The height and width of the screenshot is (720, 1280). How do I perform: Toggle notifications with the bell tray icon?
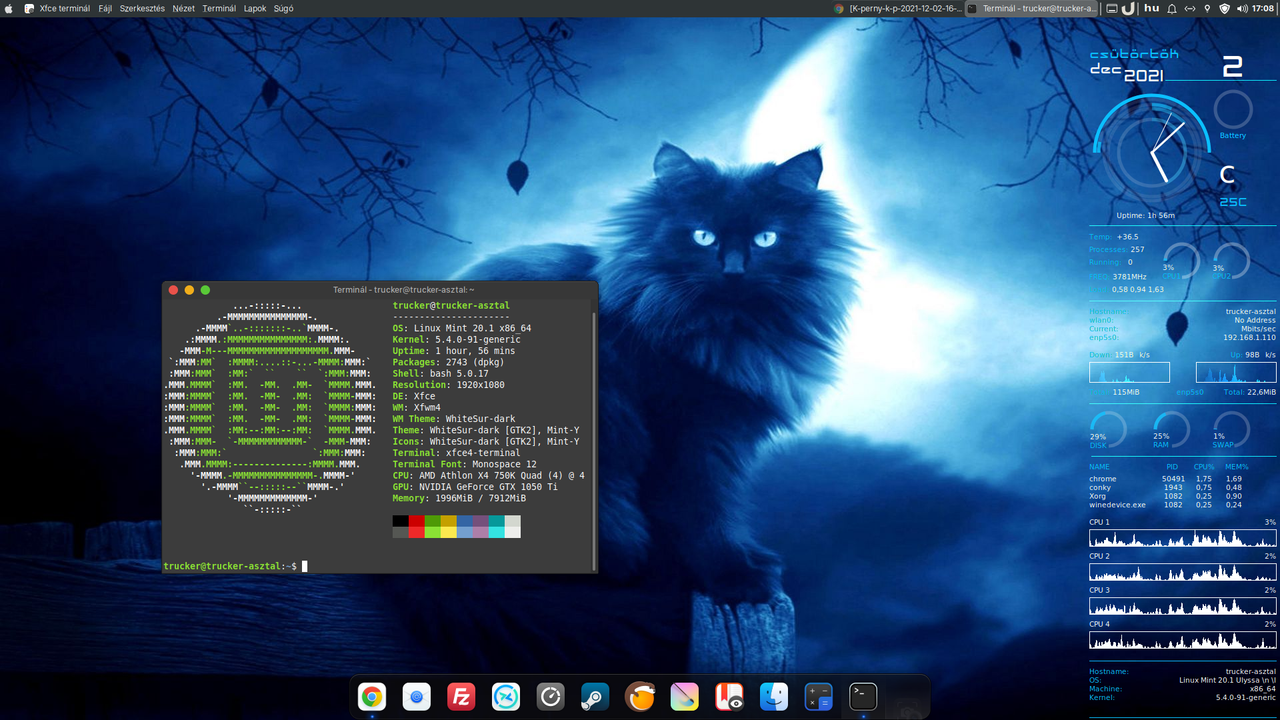click(x=1172, y=8)
